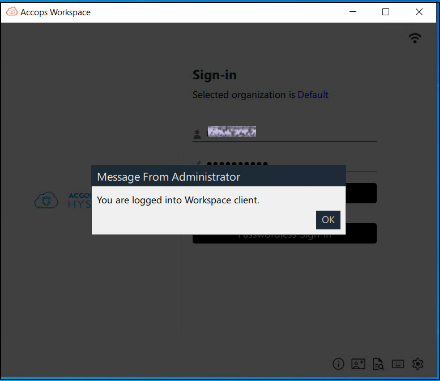Select 'You are logged into Workspace client.' text
Viewport: 440px width, 381px height.
[178, 200]
